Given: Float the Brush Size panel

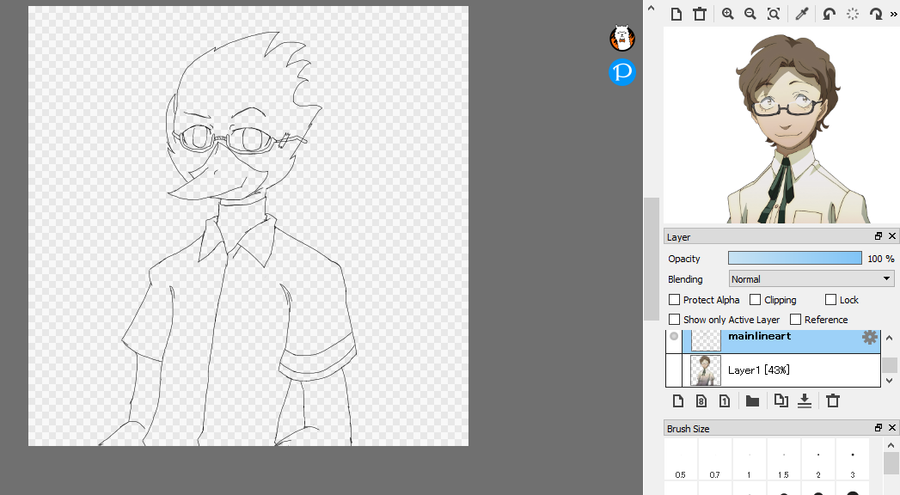Looking at the screenshot, I should 878,428.
